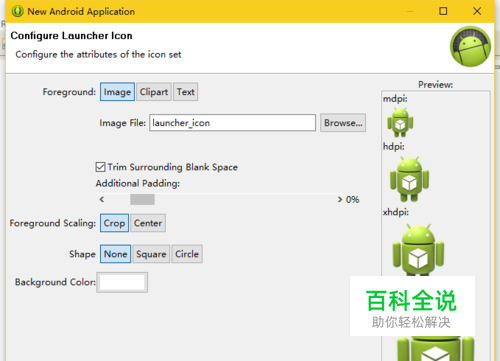500x361 pixels.
Task: Click the xhdpi: label
Action: (396, 212)
